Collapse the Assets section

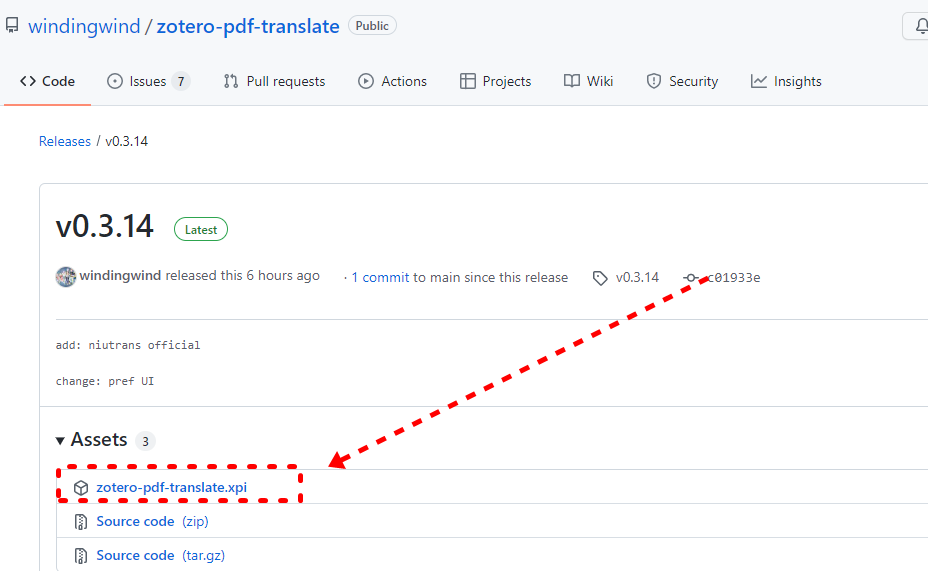click(61, 440)
